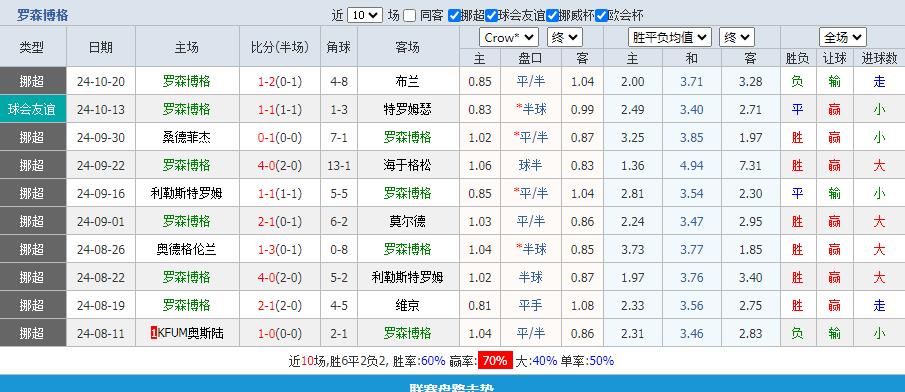This screenshot has width=905, height=392.
Task: Click the 球会友谊 match type cell
Action: (33, 109)
